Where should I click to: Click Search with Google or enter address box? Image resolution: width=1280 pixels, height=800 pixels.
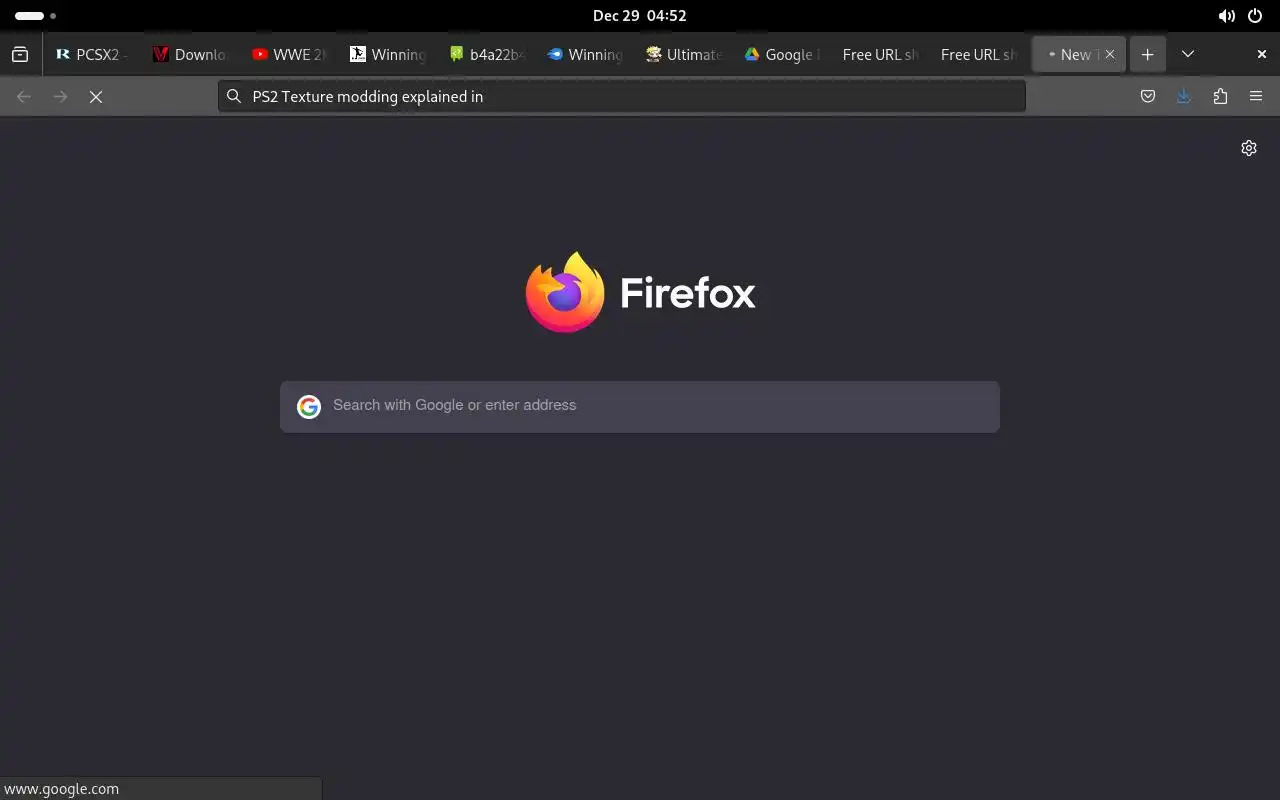(x=640, y=406)
